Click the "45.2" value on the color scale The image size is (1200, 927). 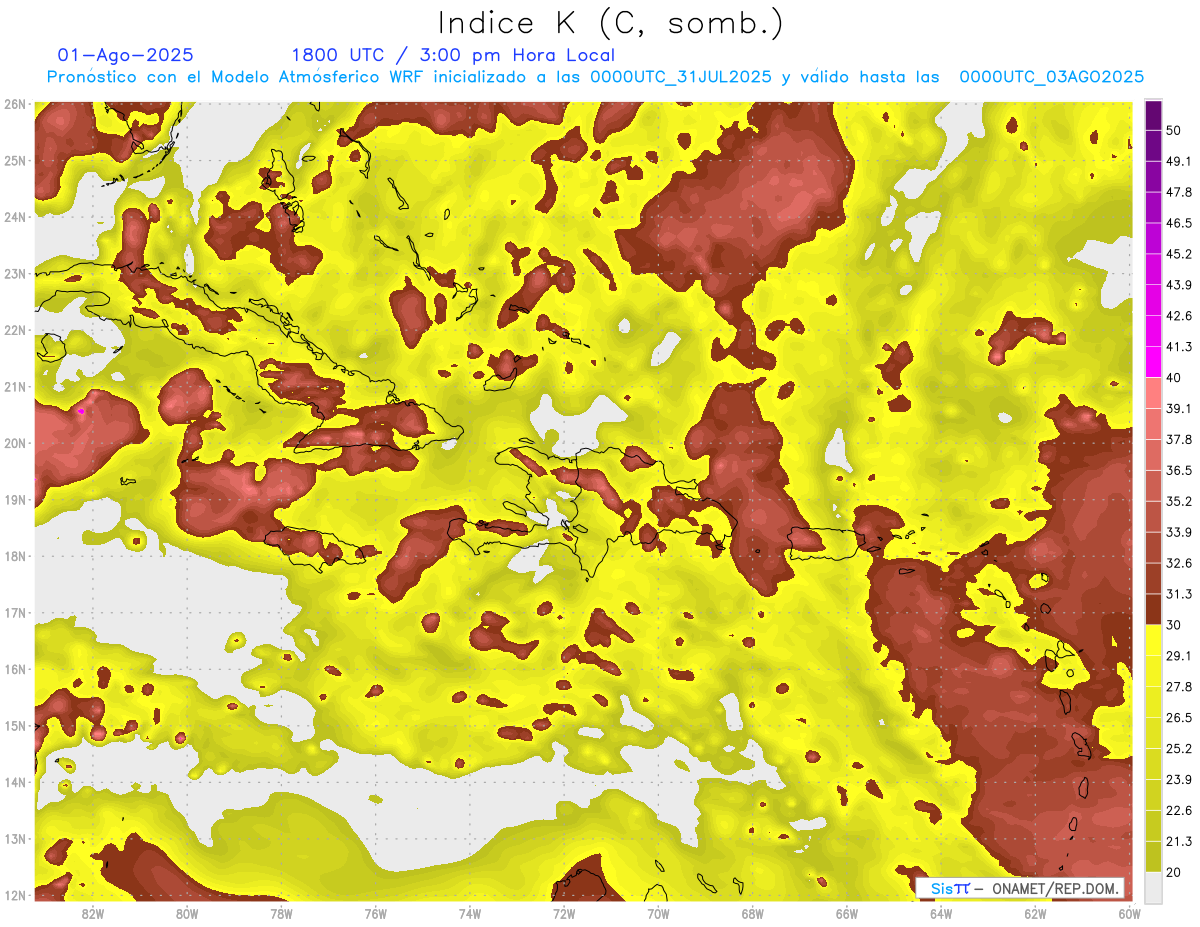[x=1178, y=253]
